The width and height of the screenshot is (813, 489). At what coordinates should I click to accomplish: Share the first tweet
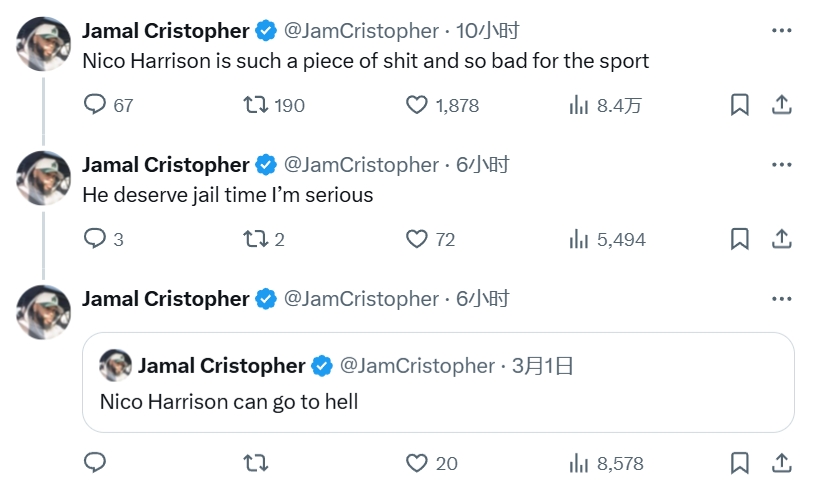pyautogui.click(x=783, y=105)
